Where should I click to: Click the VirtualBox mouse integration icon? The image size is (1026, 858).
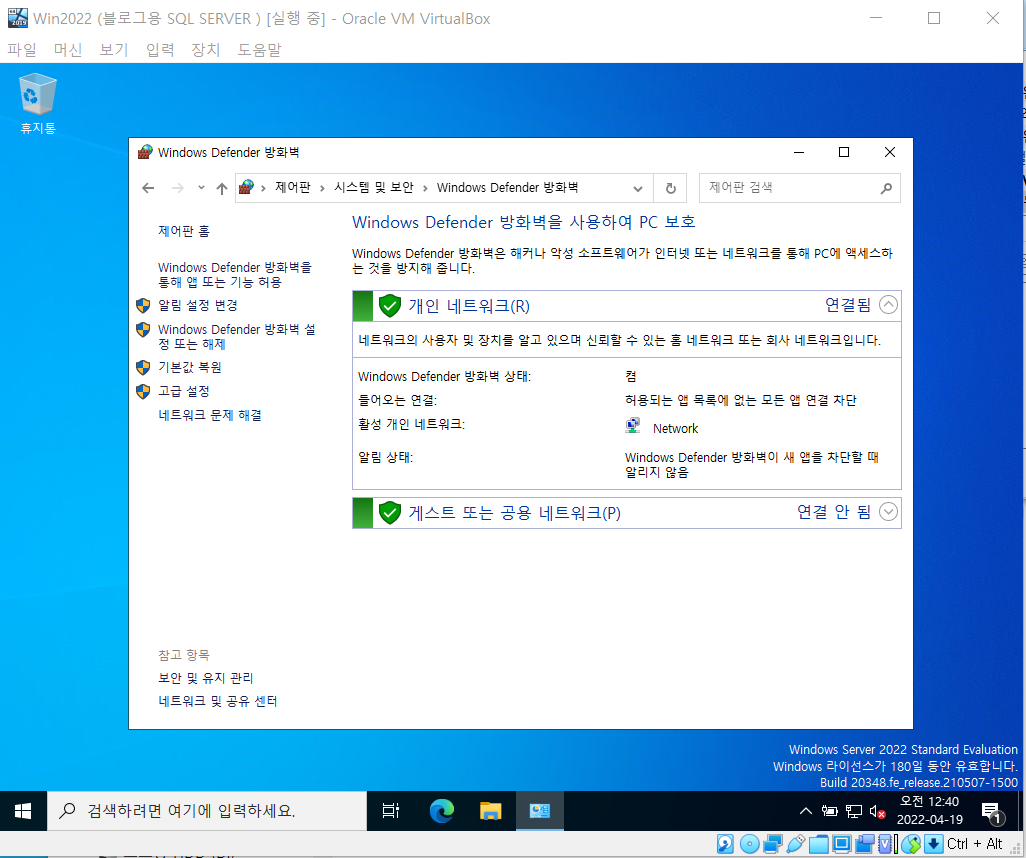click(911, 844)
